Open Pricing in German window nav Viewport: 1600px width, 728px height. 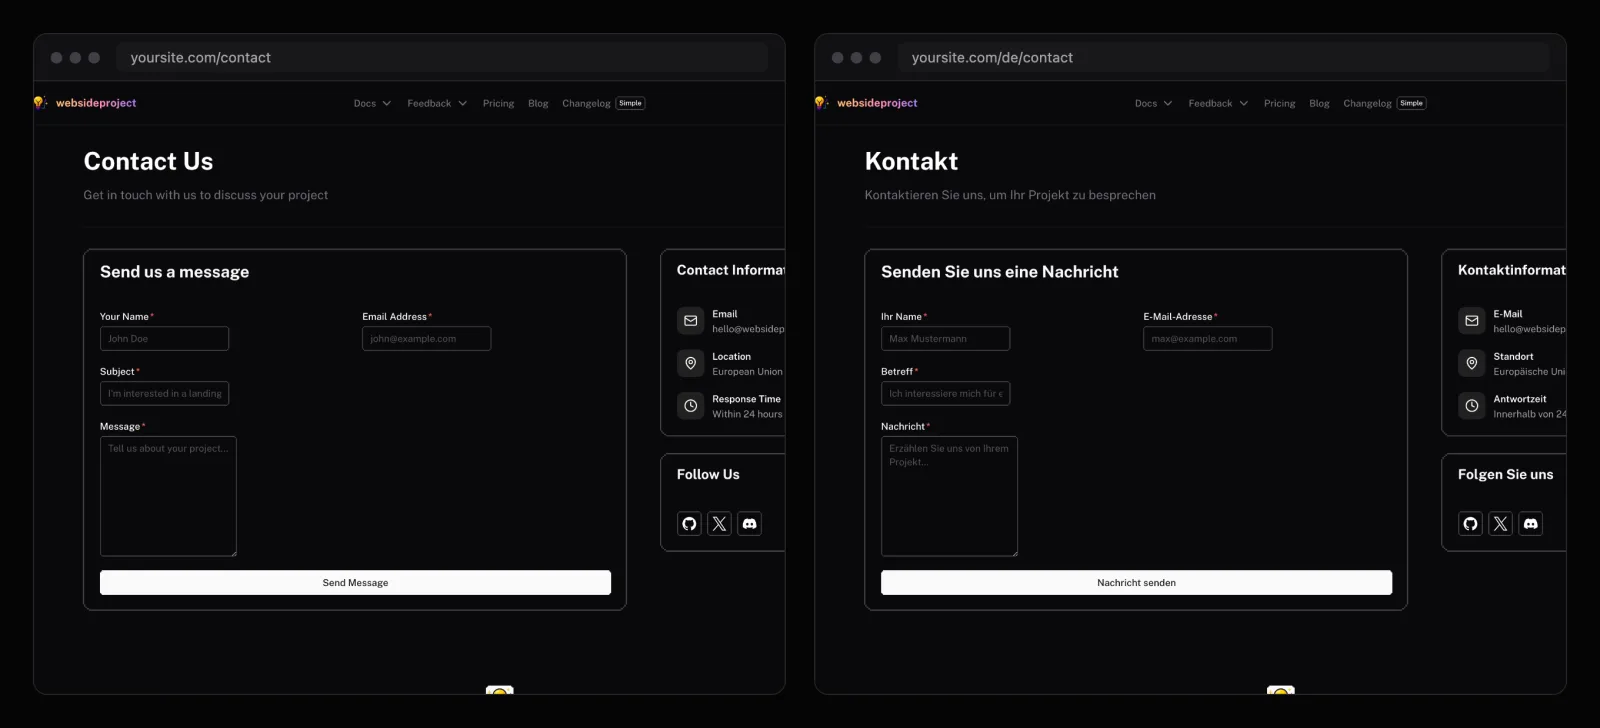(x=1279, y=103)
